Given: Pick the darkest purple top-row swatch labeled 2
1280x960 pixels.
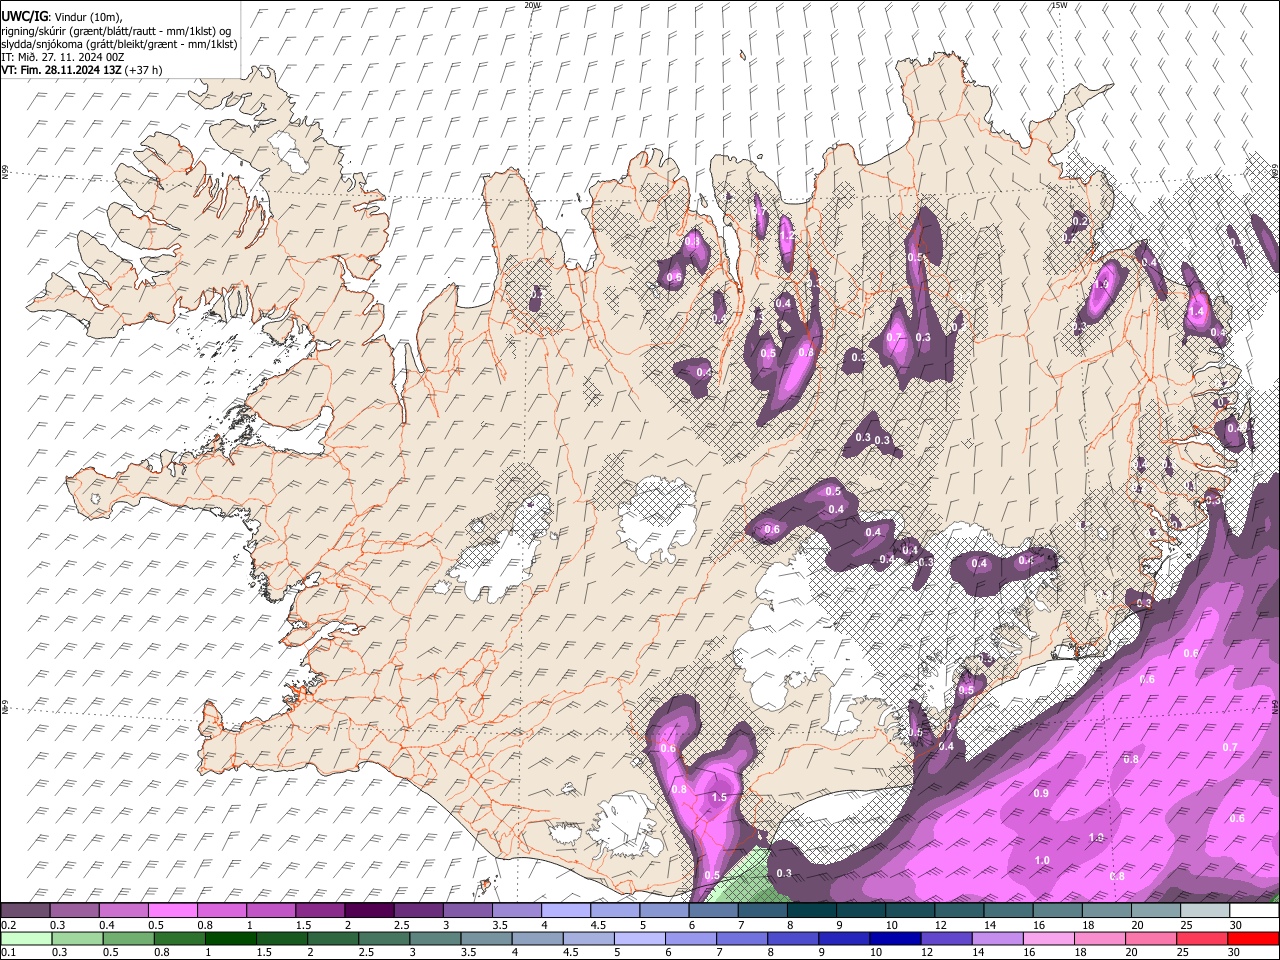Looking at the screenshot, I should point(368,911).
